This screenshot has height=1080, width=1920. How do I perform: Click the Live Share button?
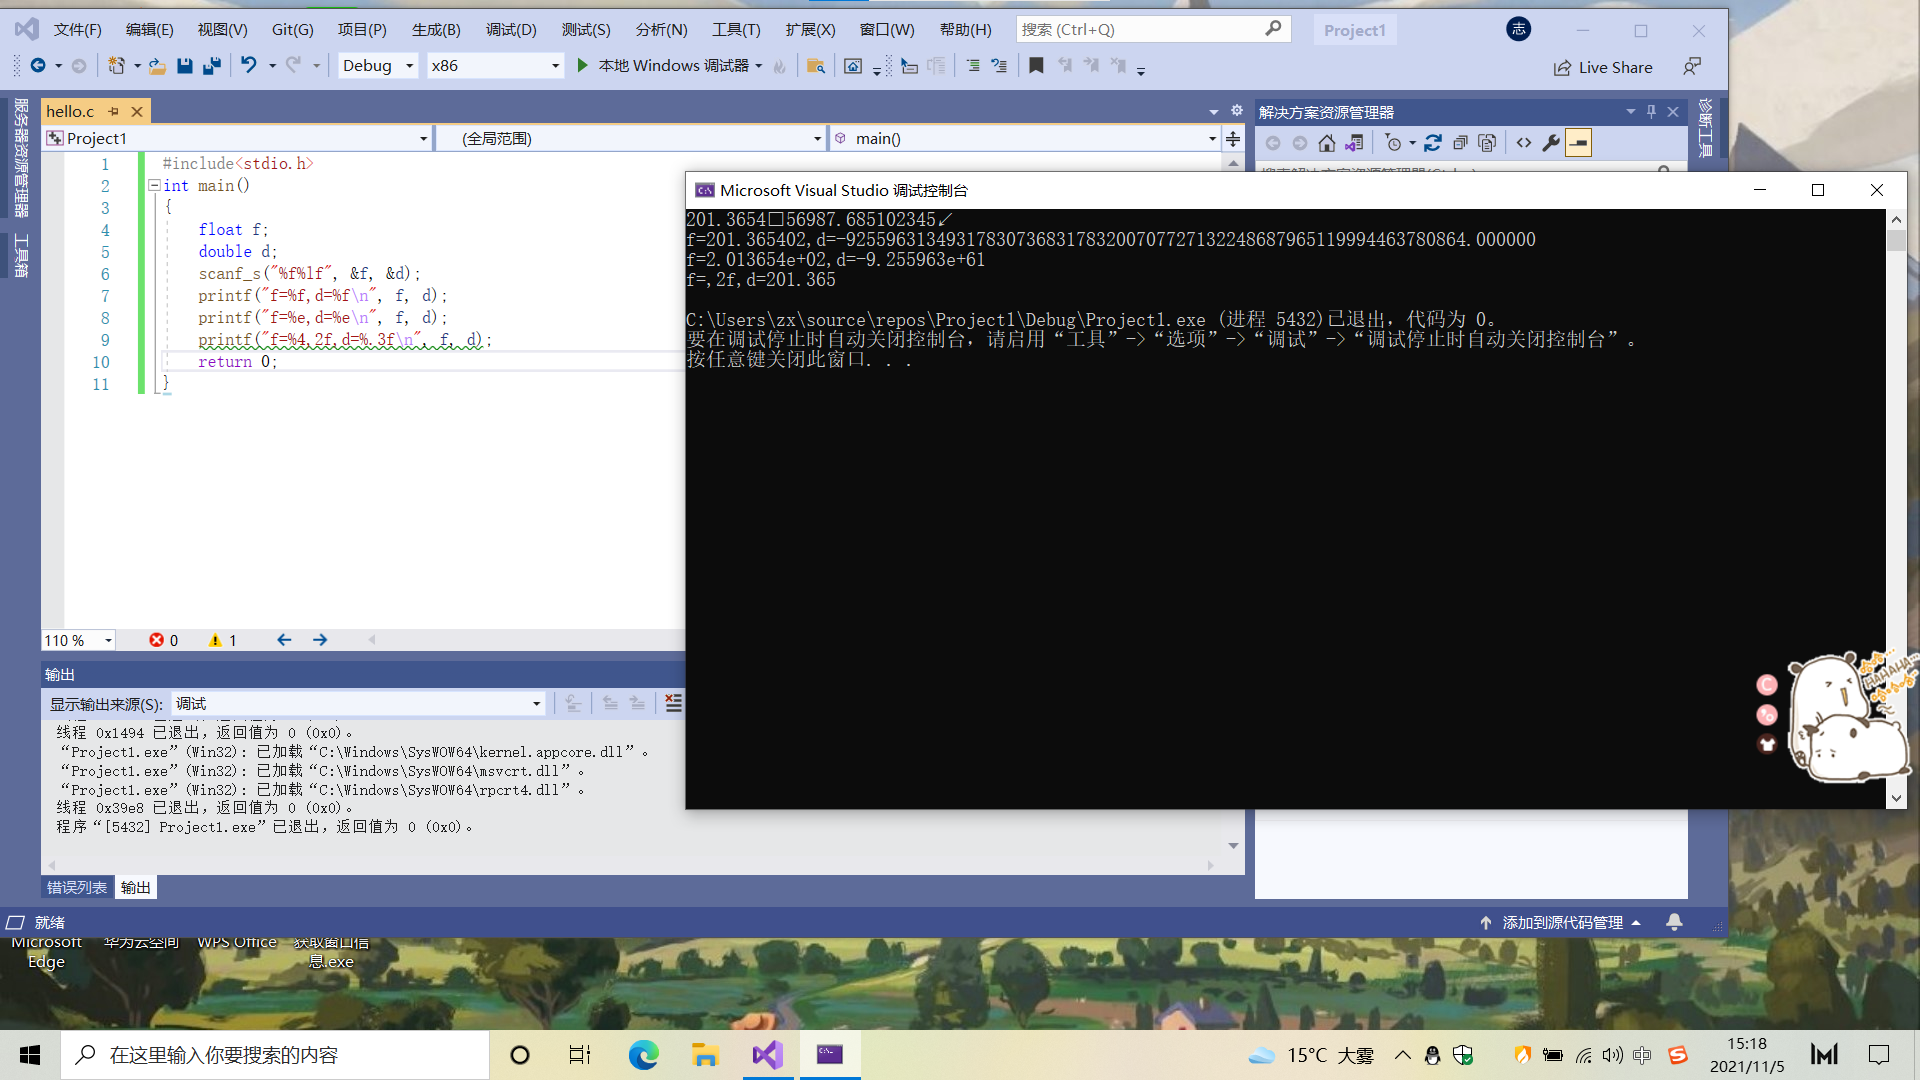[1603, 67]
